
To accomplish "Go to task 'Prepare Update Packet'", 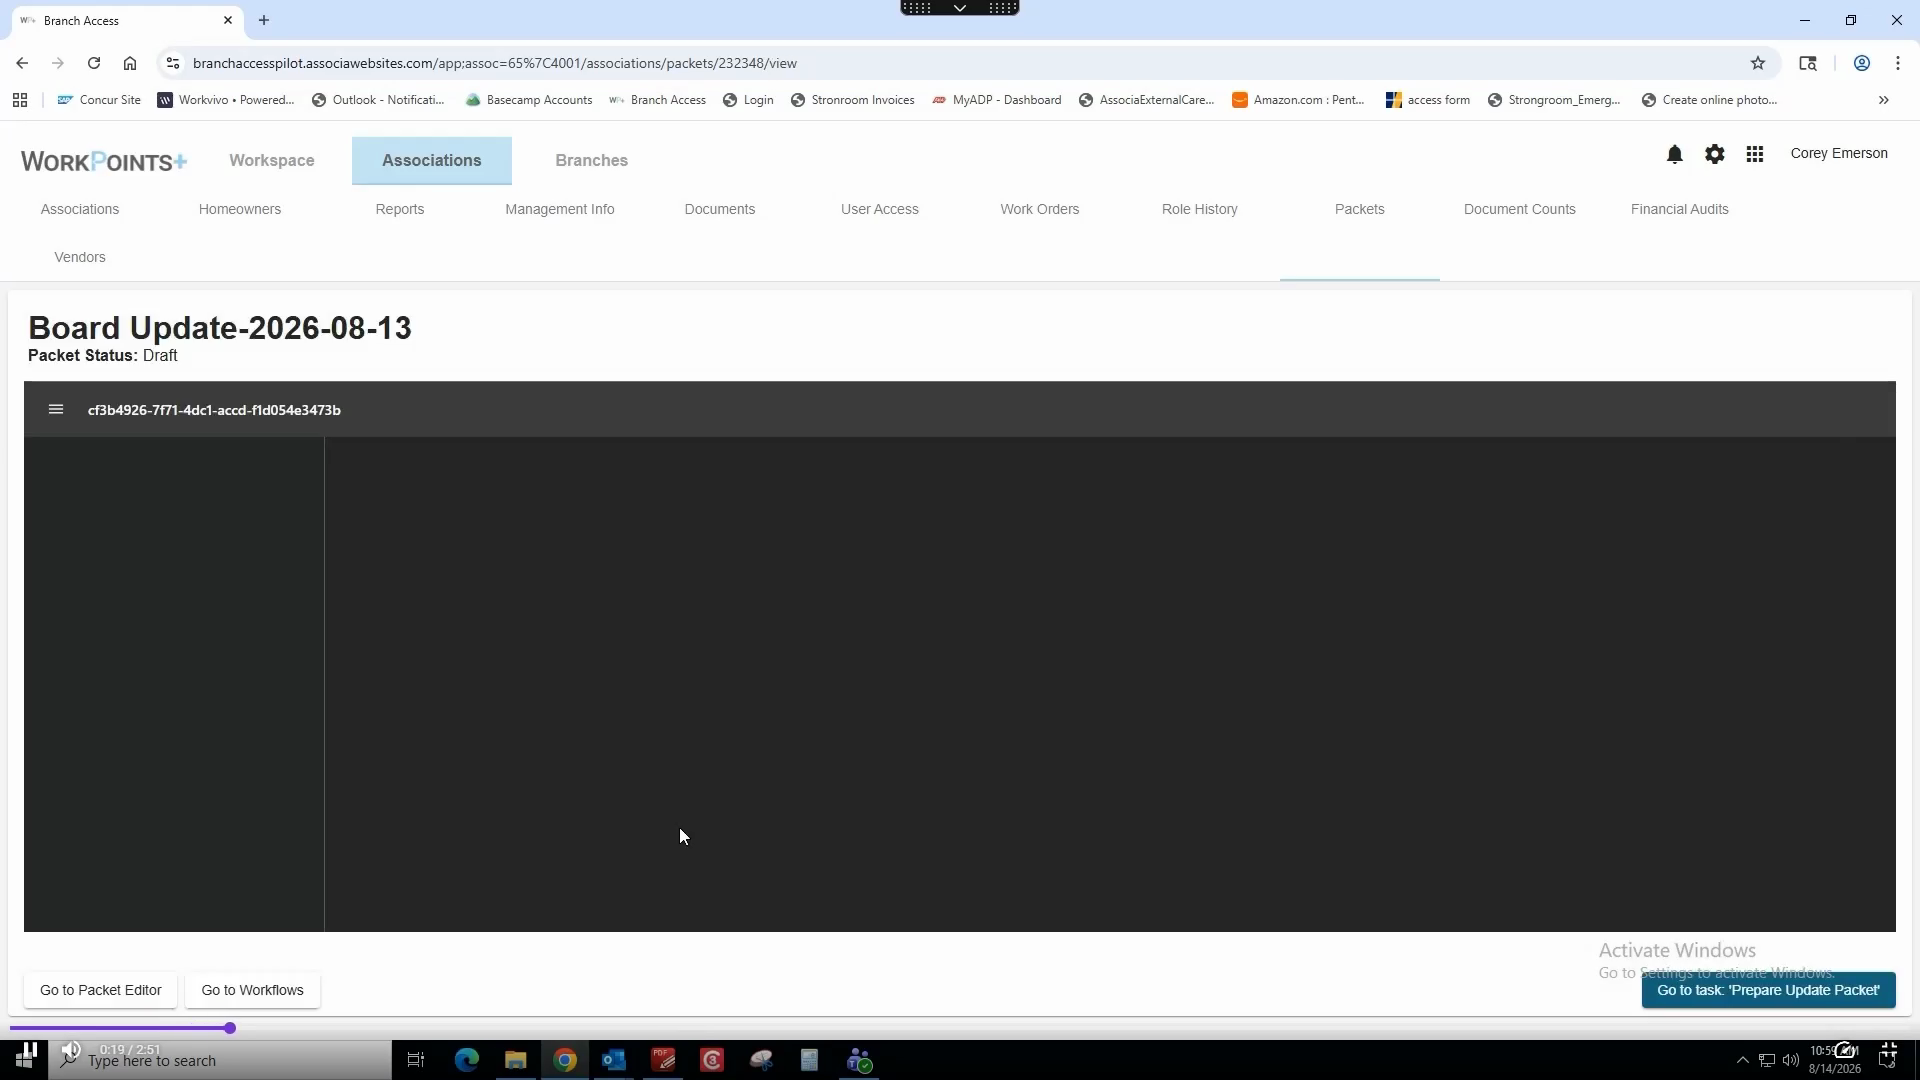I will [x=1768, y=990].
